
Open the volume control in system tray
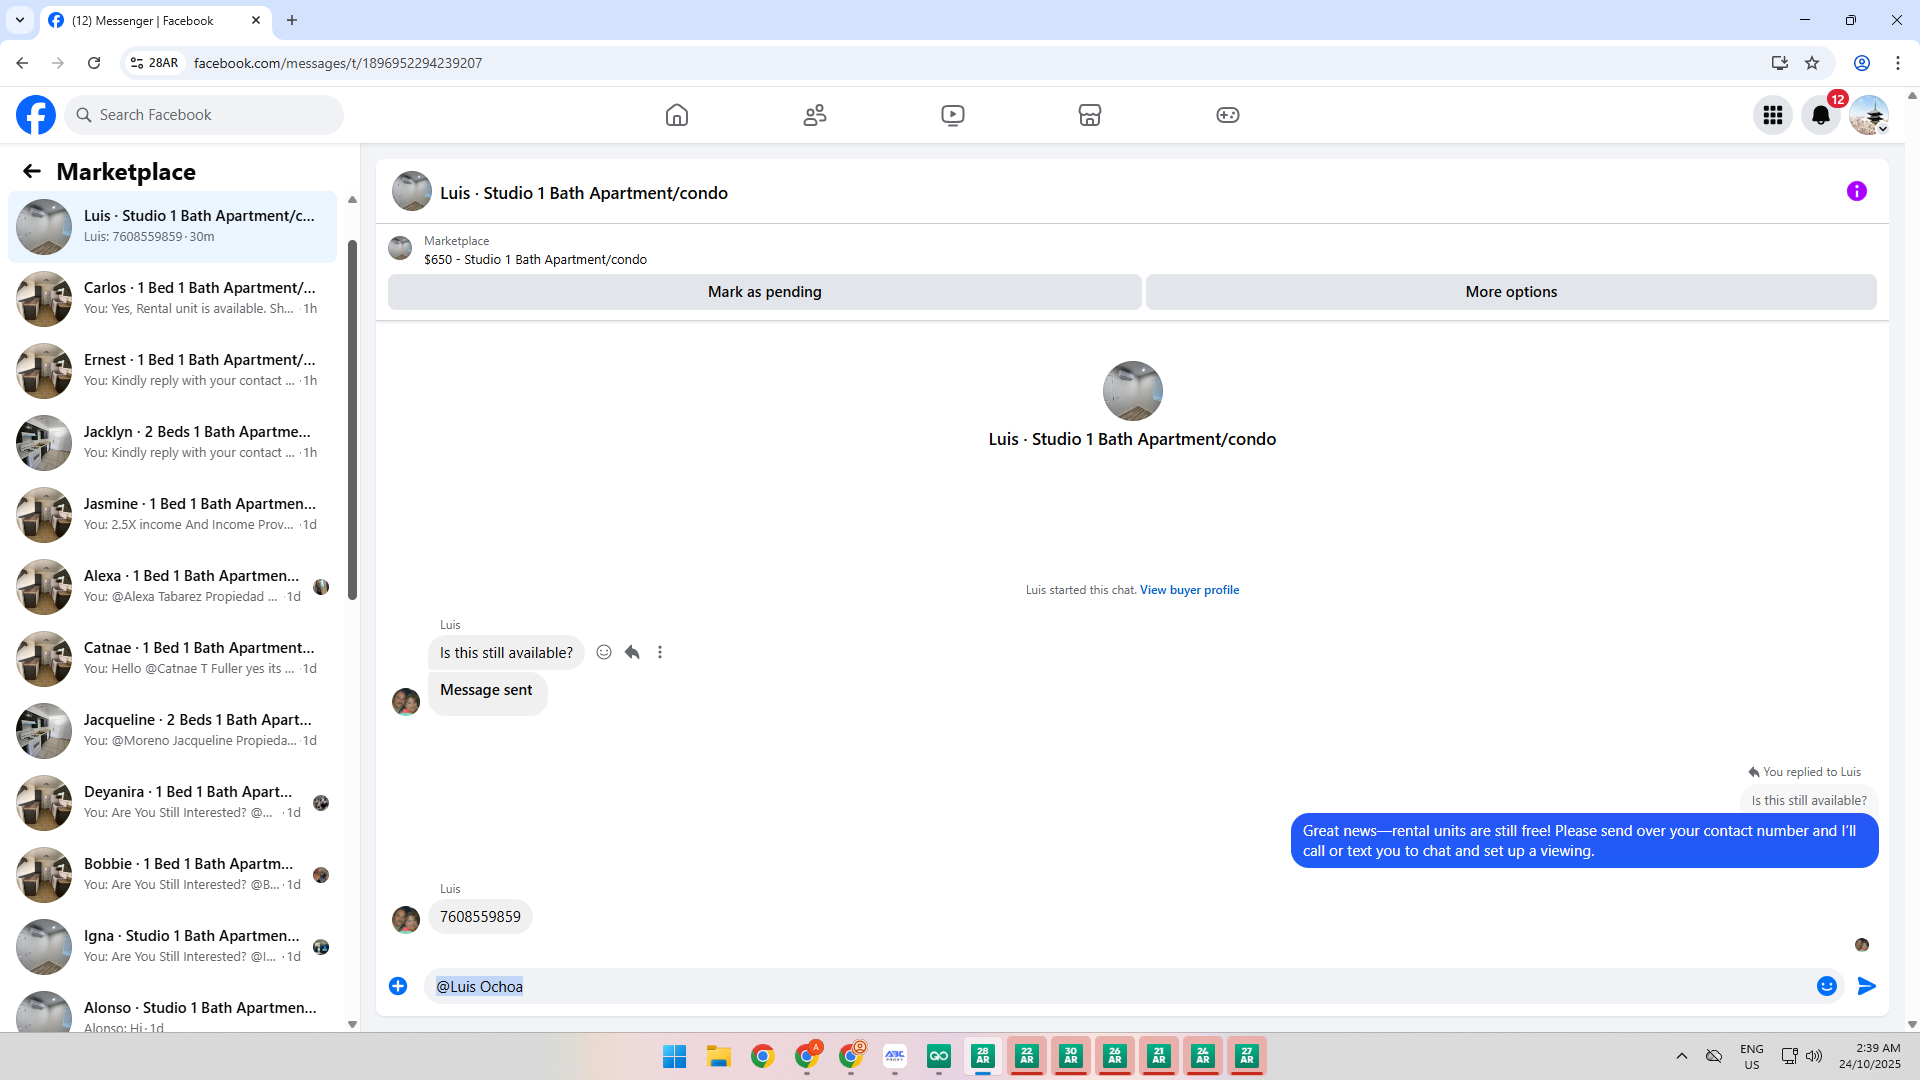[1814, 1056]
